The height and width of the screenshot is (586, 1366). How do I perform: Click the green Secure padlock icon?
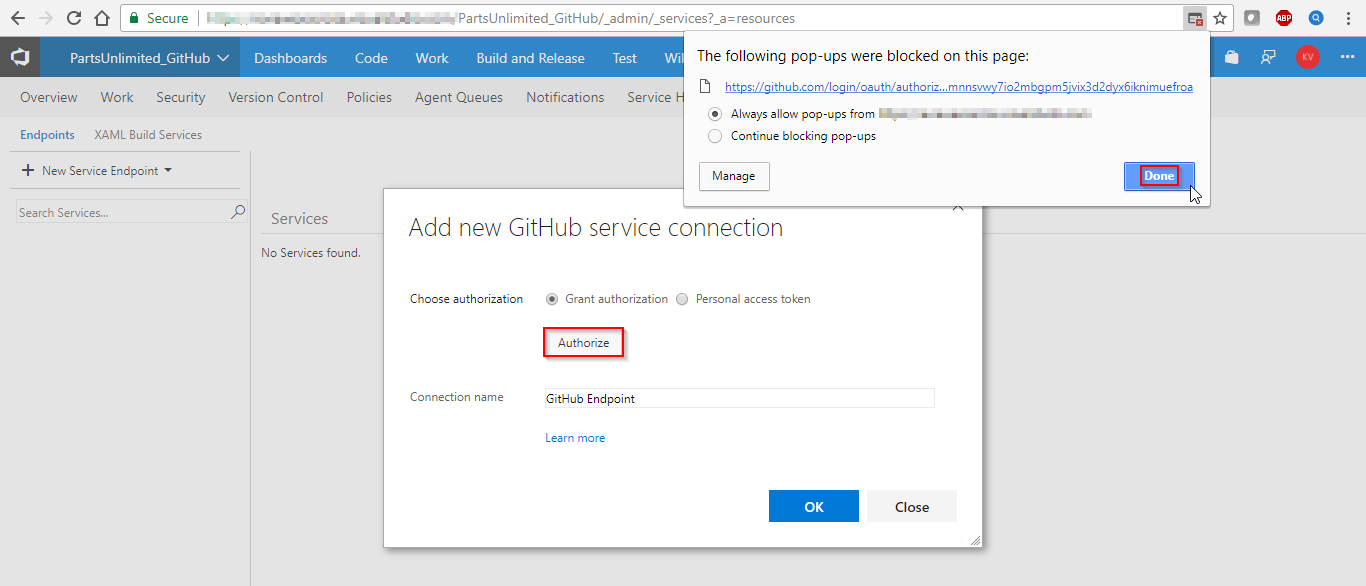coord(135,18)
